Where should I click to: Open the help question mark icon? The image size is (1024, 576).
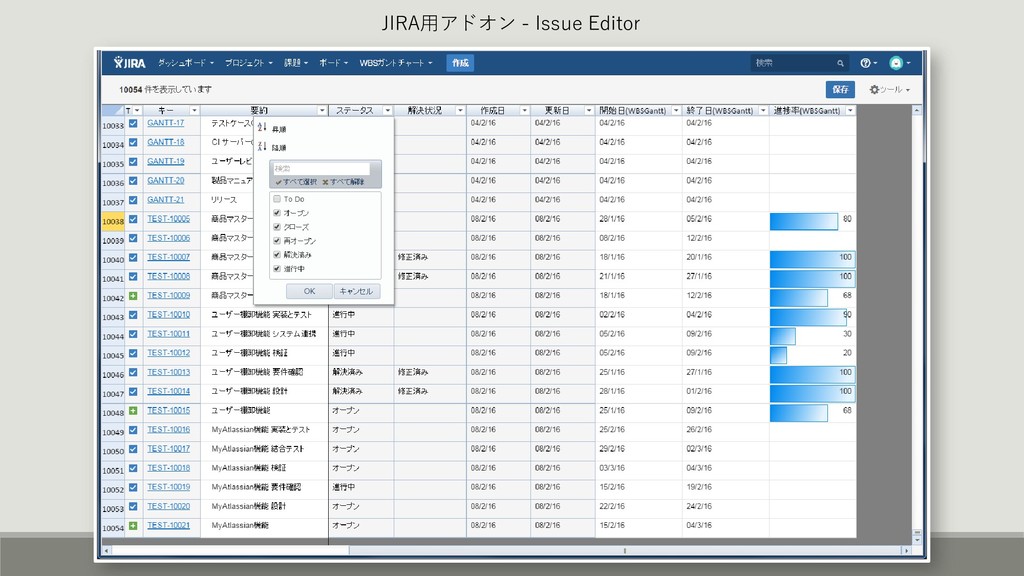coord(865,63)
